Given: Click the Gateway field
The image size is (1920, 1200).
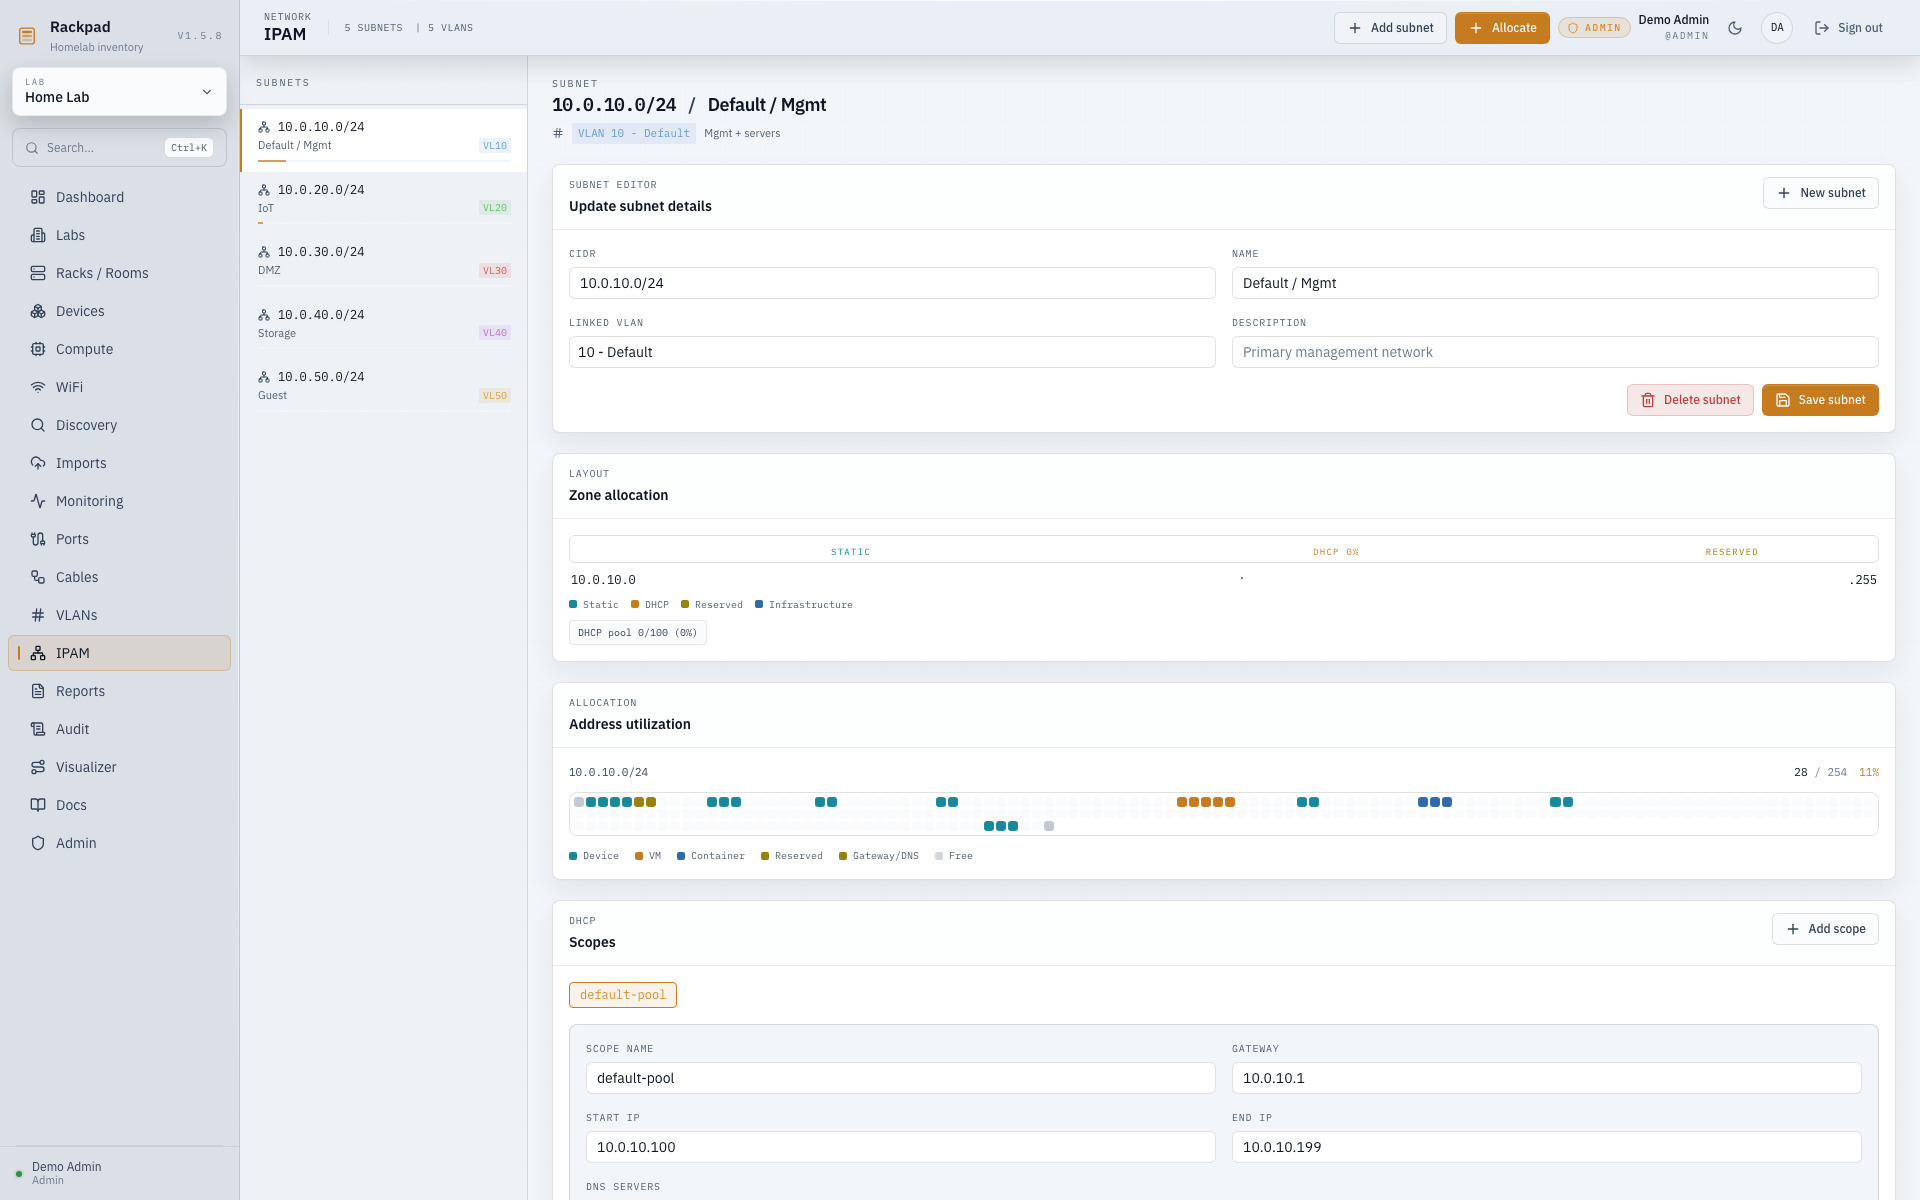Looking at the screenshot, I should 1546,1078.
